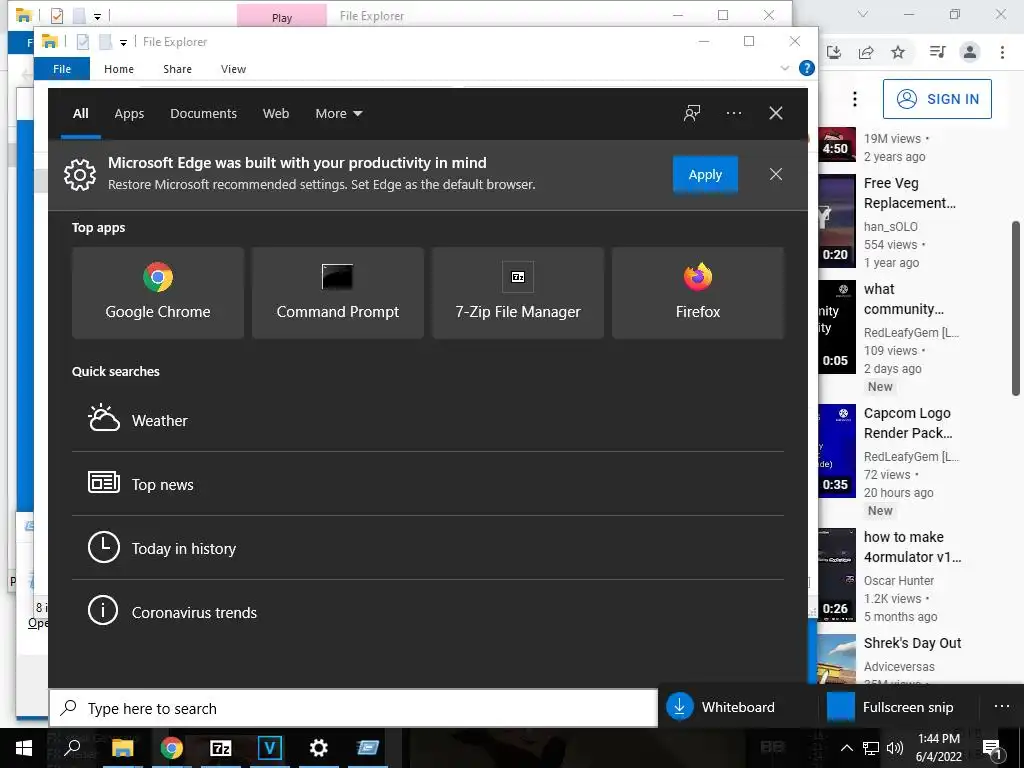The height and width of the screenshot is (768, 1024).
Task: Open Quick Access Toolbar dropdown in File Explorer
Action: tap(123, 42)
